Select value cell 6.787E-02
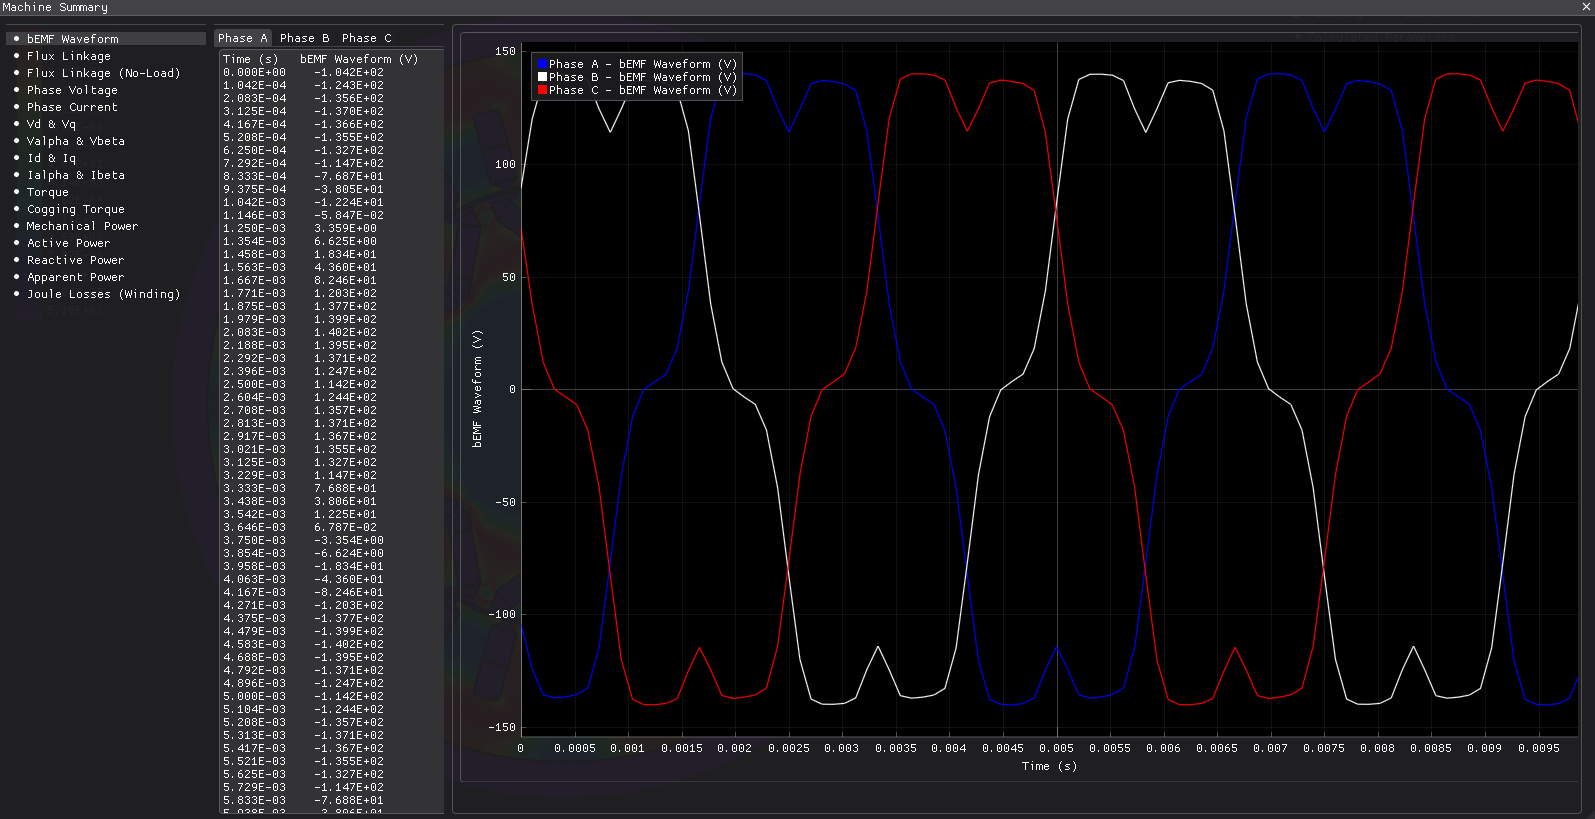This screenshot has width=1595, height=819. (345, 527)
